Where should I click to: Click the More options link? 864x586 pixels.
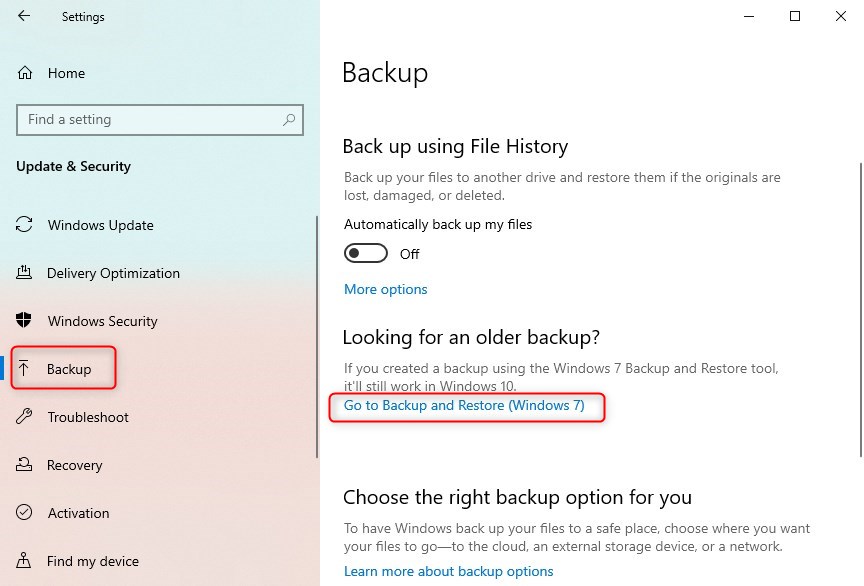(386, 289)
